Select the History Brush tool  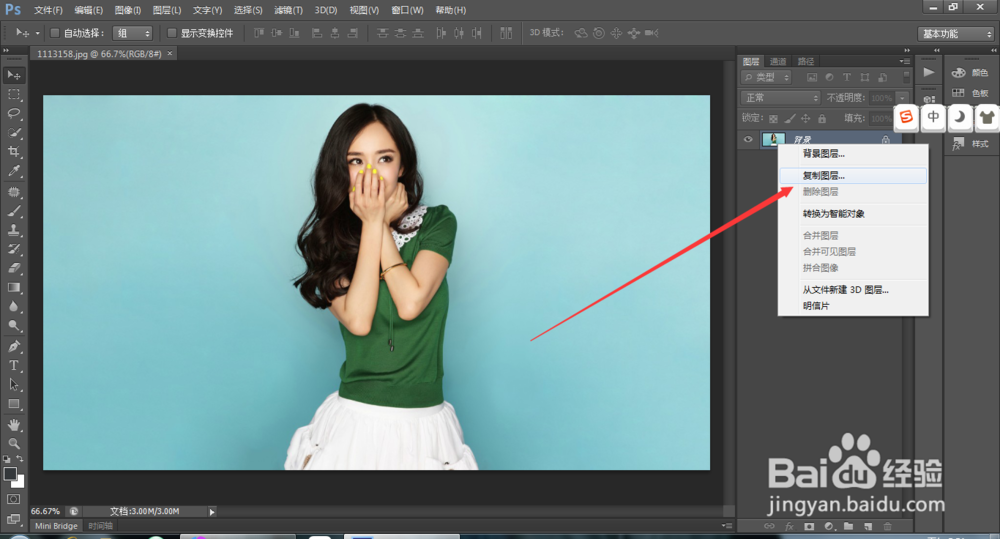(13, 249)
